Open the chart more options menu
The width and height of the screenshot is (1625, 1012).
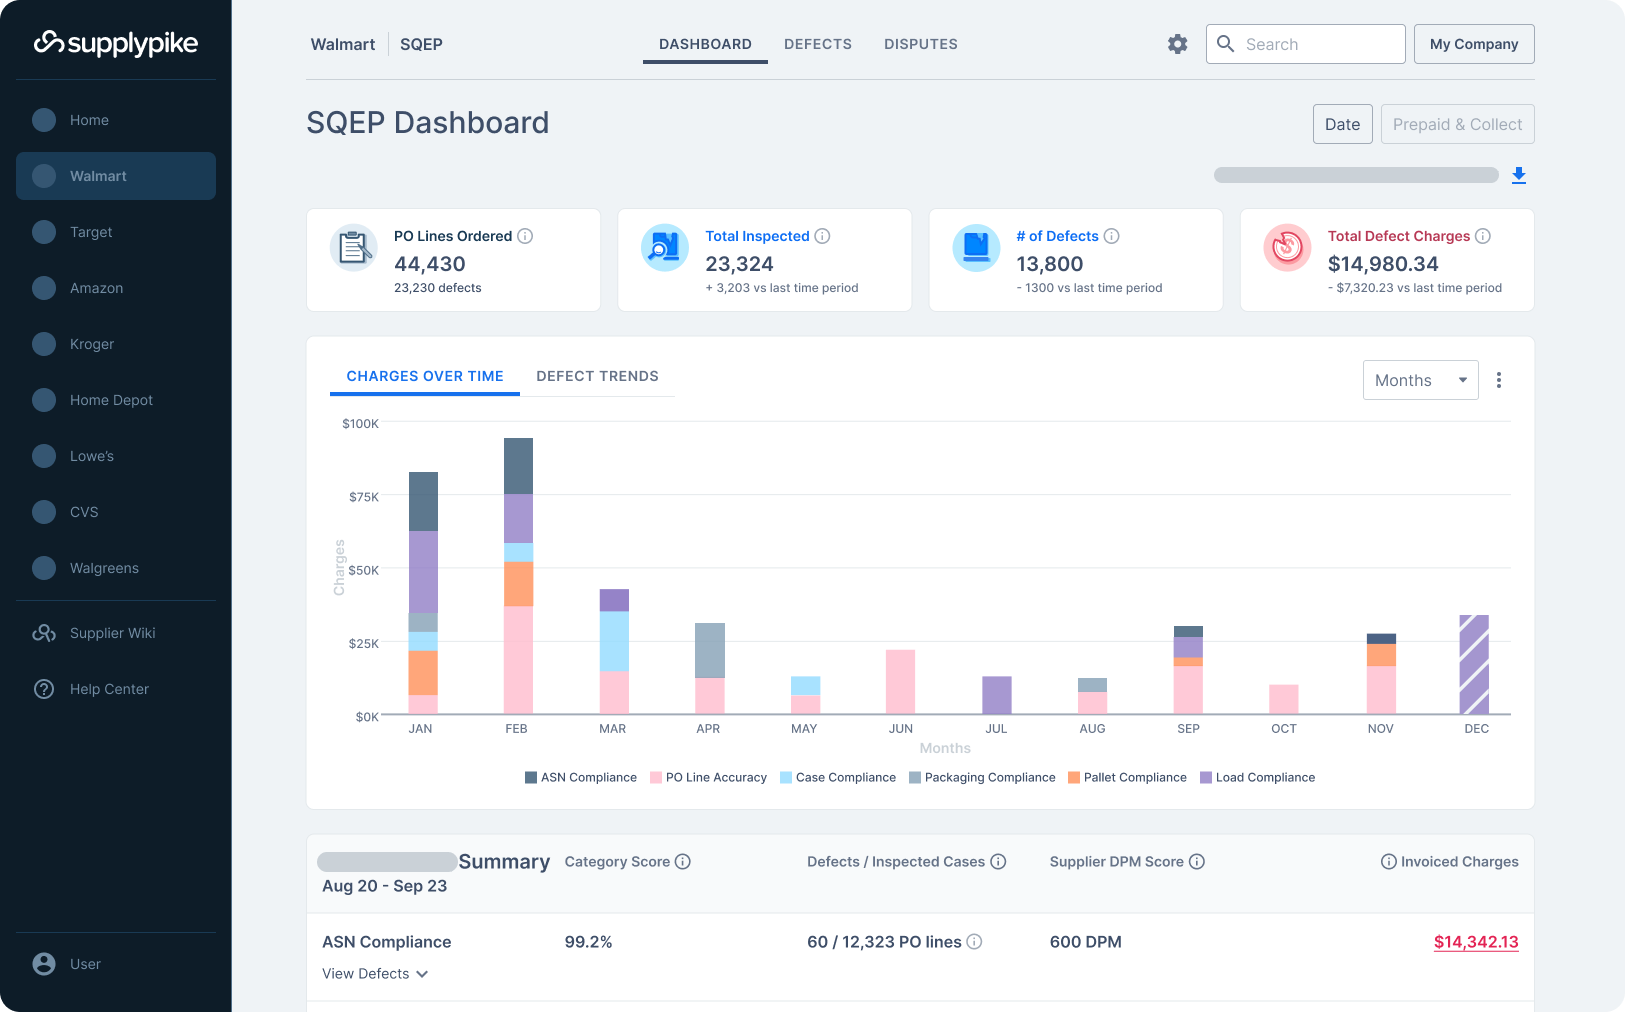(x=1498, y=380)
